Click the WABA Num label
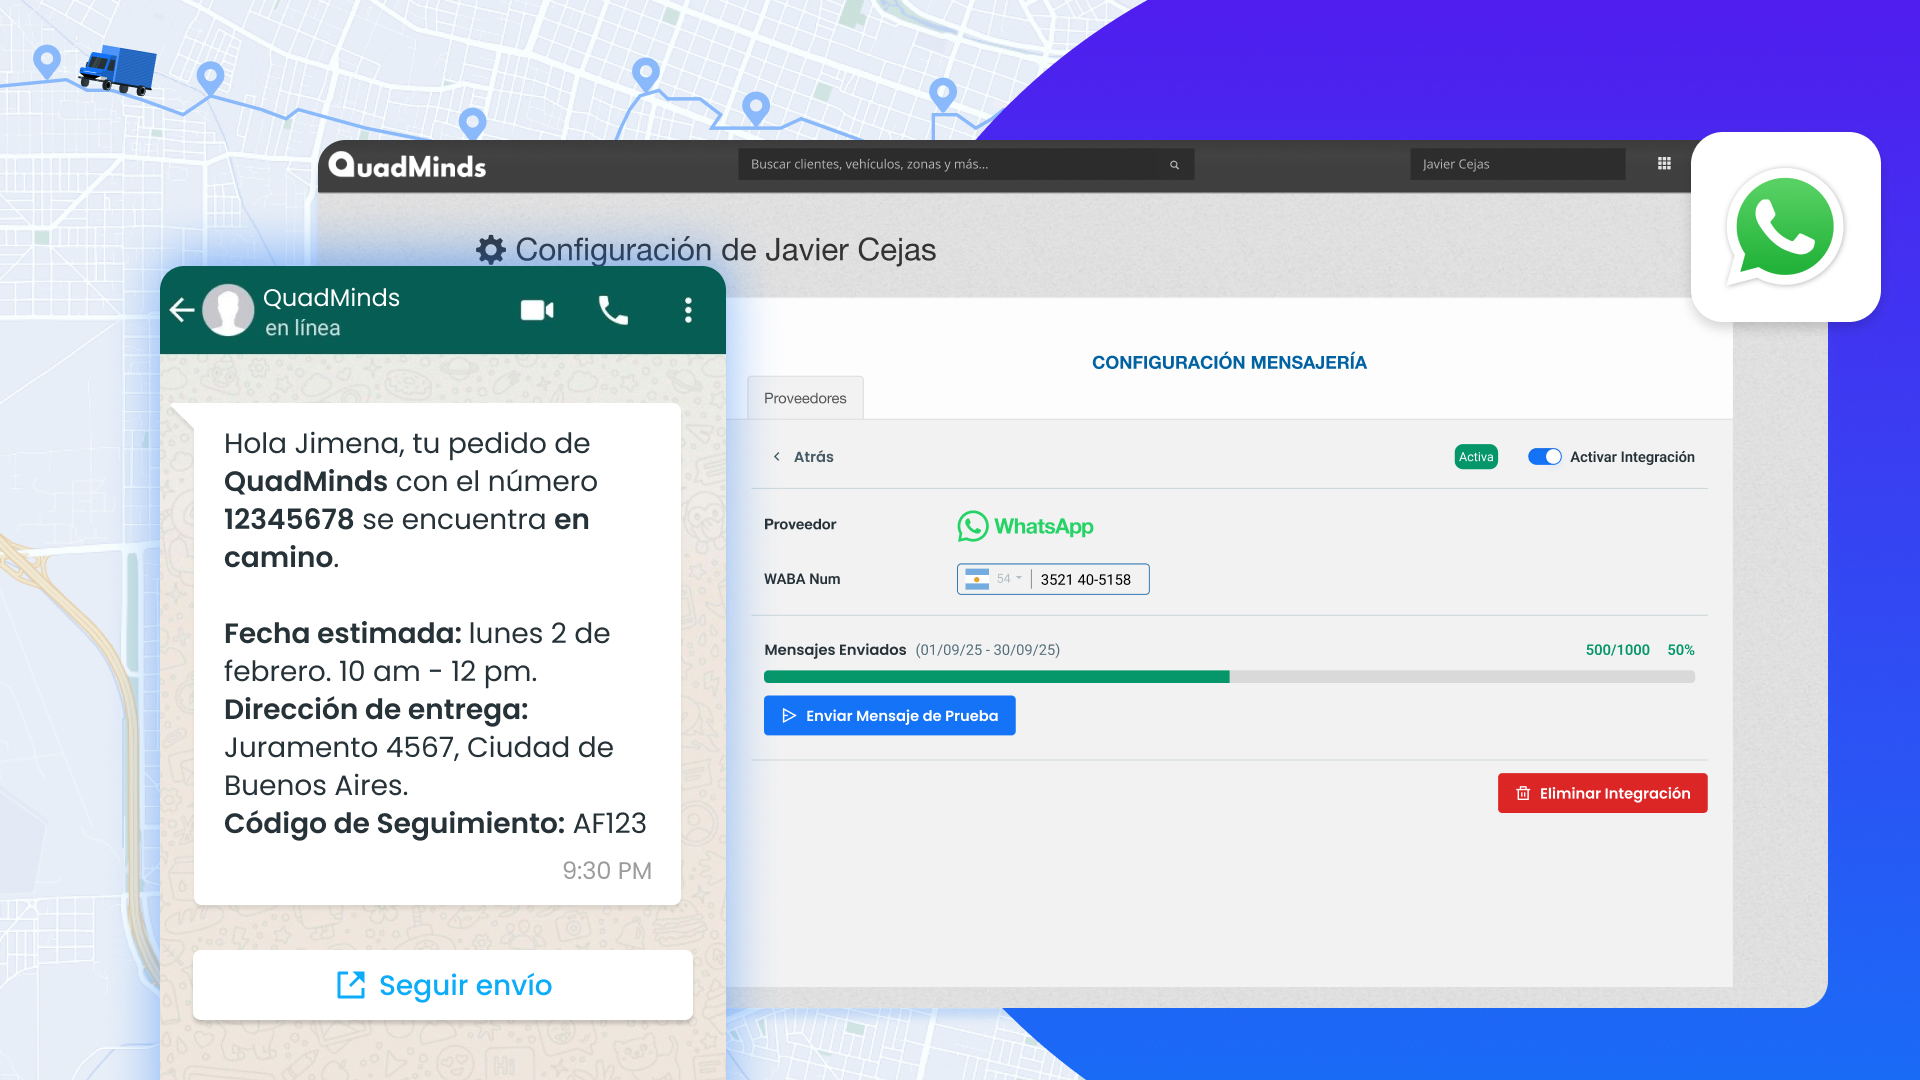The image size is (1920, 1080). click(802, 579)
